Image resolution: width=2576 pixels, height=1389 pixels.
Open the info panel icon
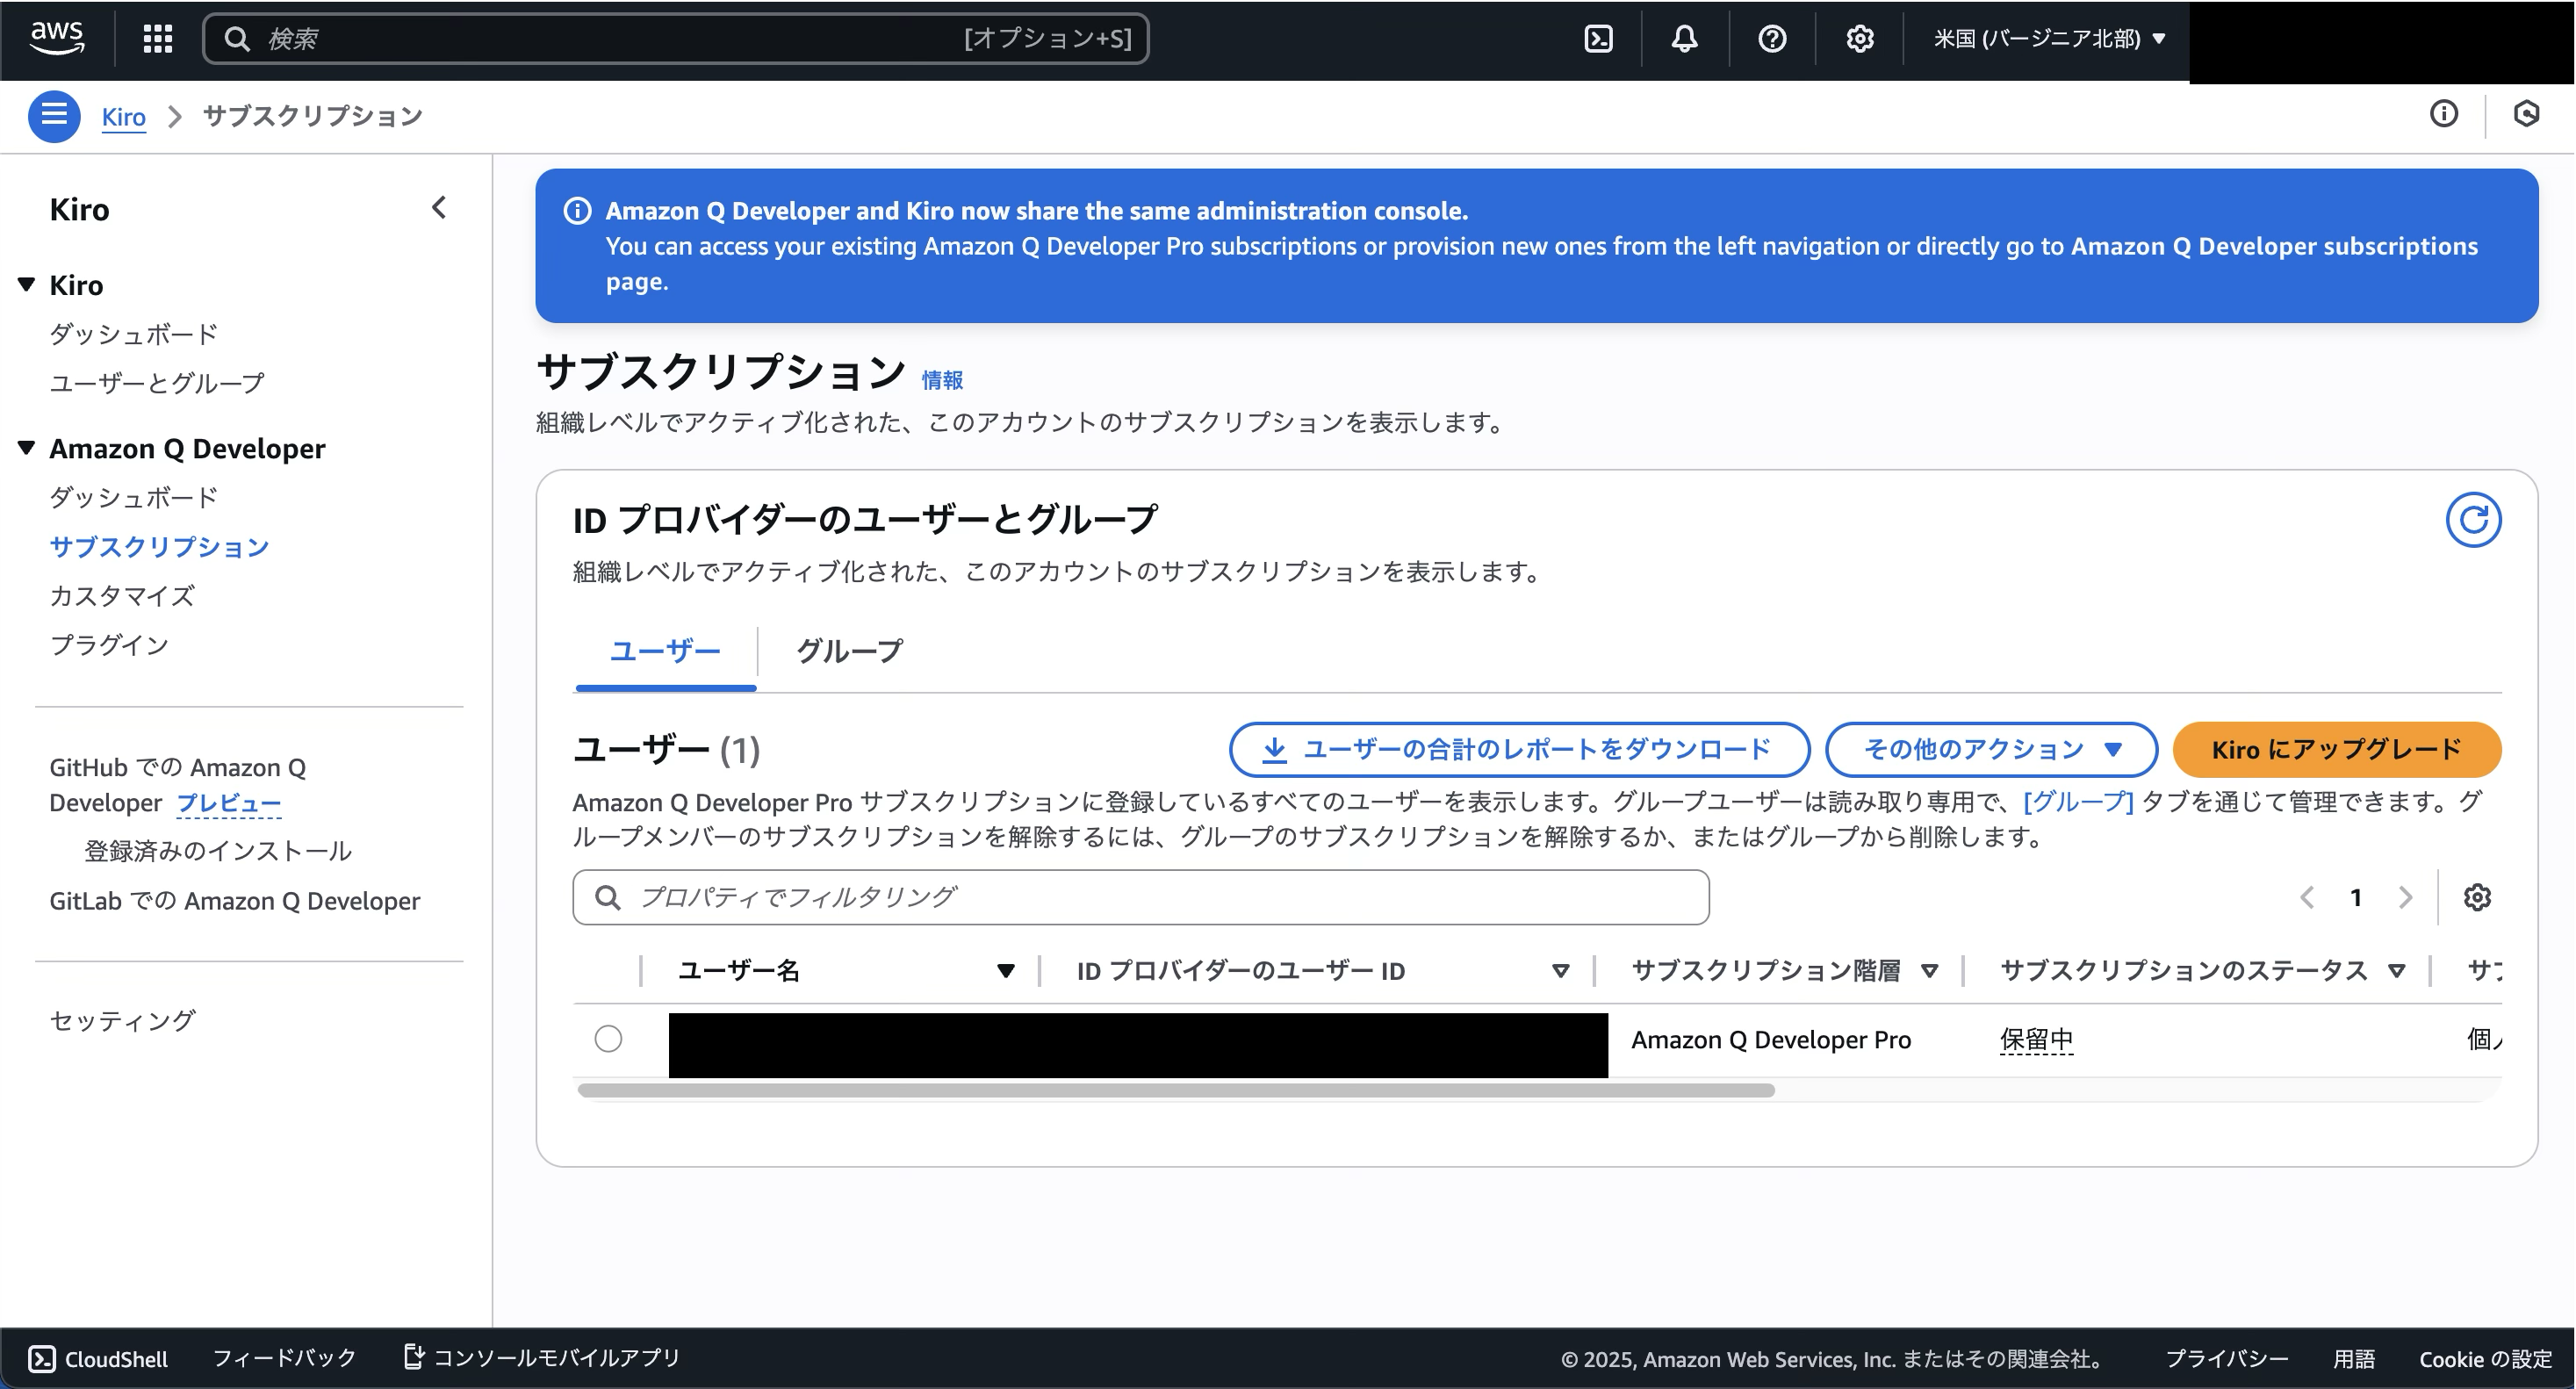pyautogui.click(x=2443, y=114)
